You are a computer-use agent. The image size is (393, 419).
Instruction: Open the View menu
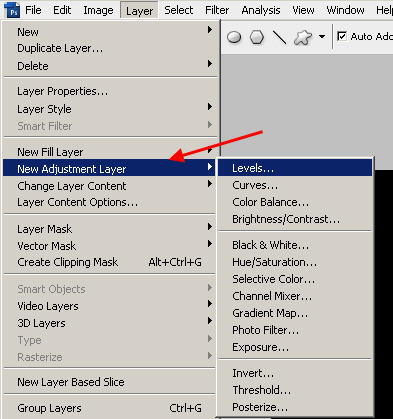[303, 10]
